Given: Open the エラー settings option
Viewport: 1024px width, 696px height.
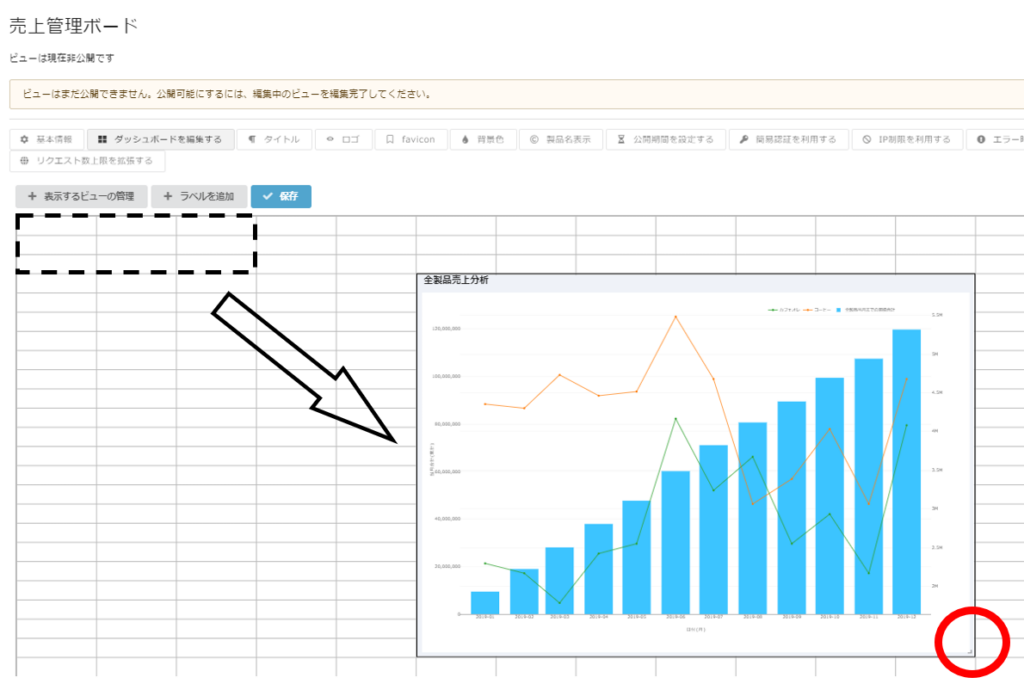Looking at the screenshot, I should [995, 140].
